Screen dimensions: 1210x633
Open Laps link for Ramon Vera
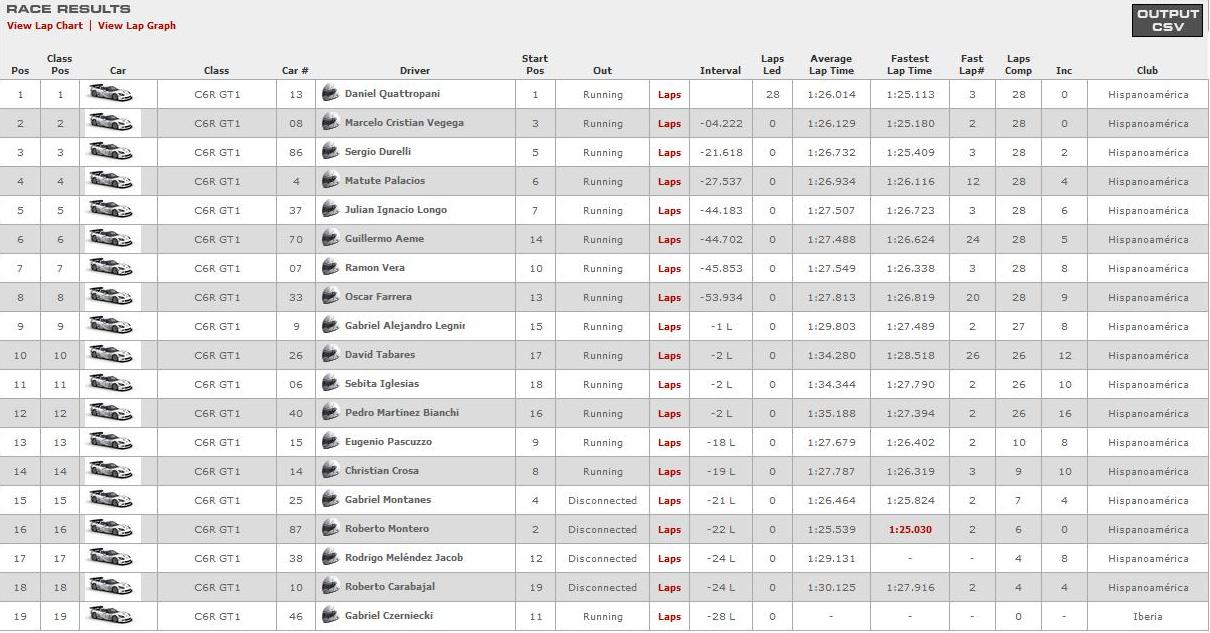coord(669,269)
